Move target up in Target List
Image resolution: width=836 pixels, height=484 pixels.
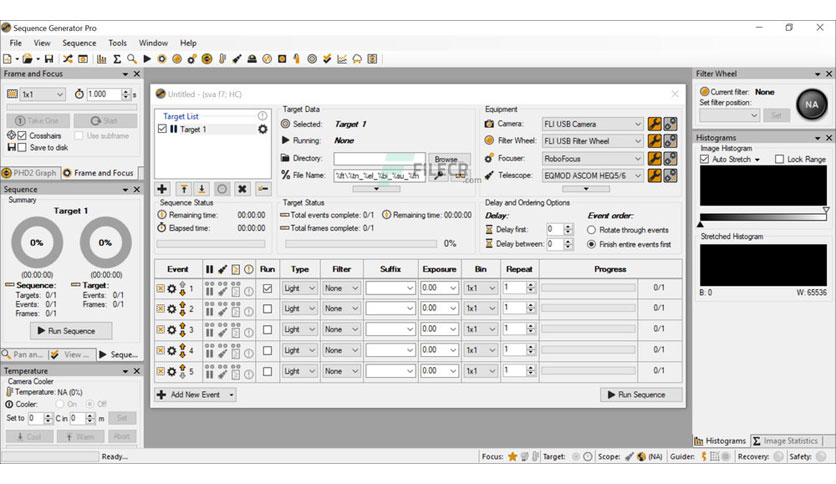click(x=183, y=189)
